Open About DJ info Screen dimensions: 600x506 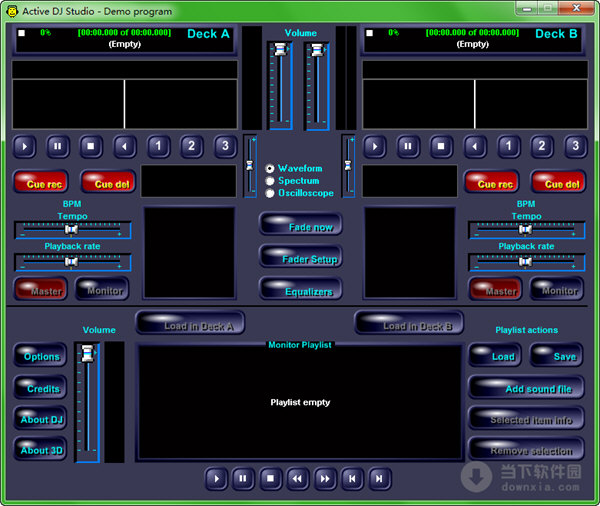click(x=40, y=418)
